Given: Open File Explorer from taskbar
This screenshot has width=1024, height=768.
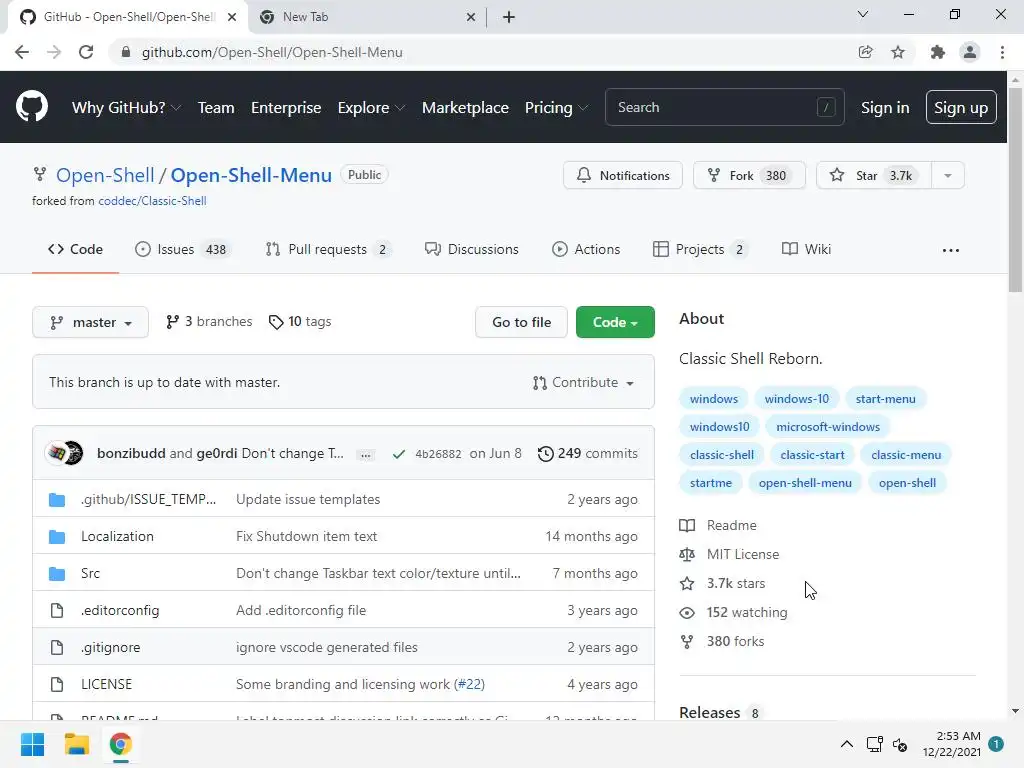Looking at the screenshot, I should click(76, 744).
